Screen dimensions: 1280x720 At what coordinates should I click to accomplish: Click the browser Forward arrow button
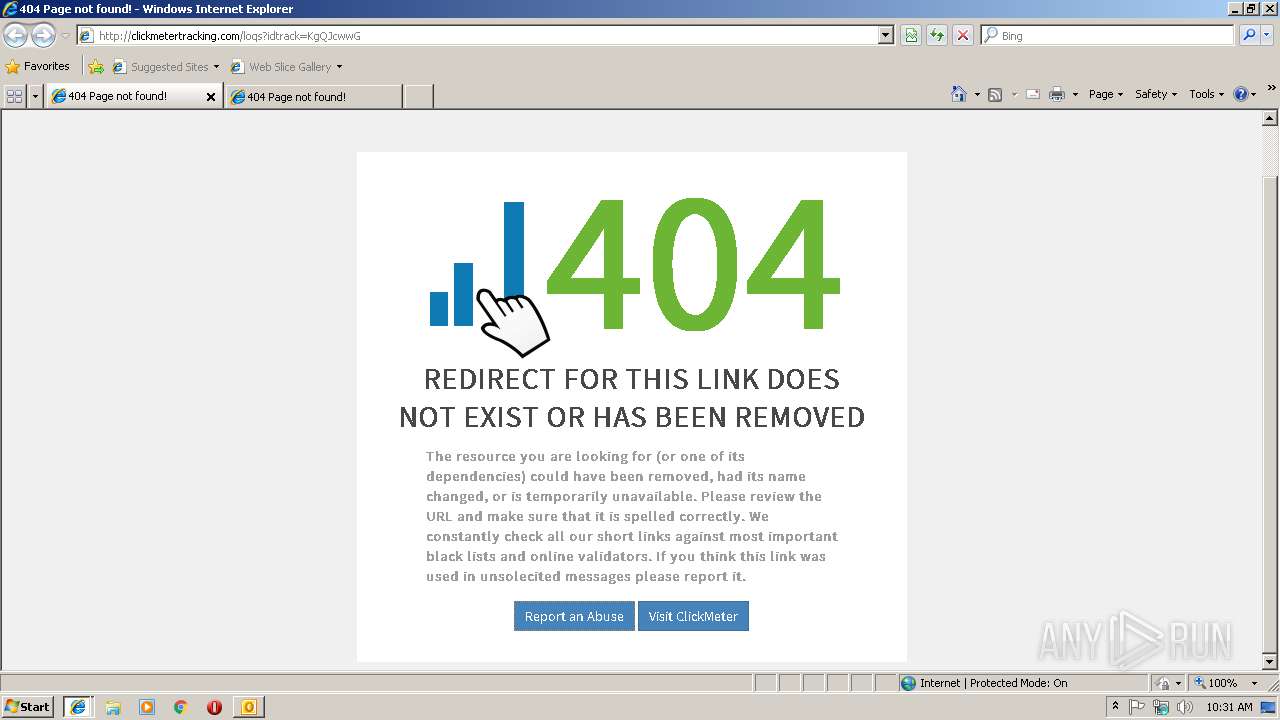[x=43, y=35]
